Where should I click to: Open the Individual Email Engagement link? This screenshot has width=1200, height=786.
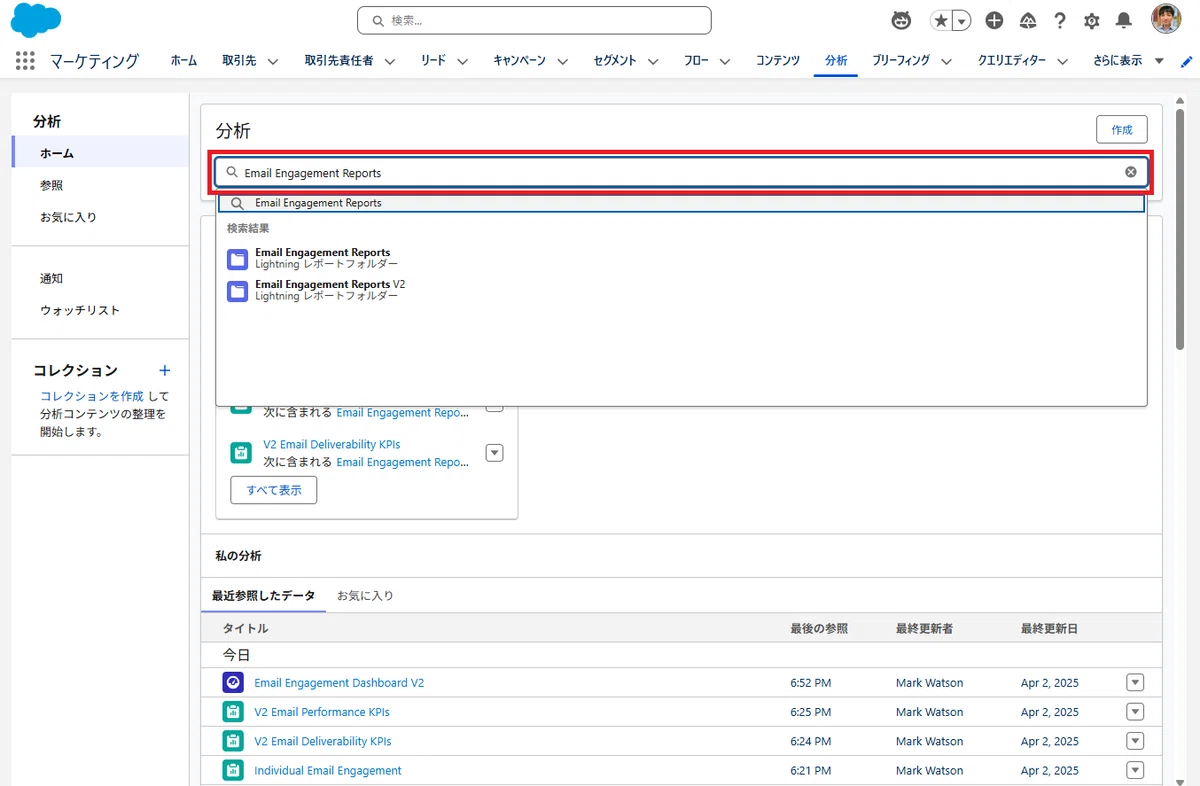point(328,770)
